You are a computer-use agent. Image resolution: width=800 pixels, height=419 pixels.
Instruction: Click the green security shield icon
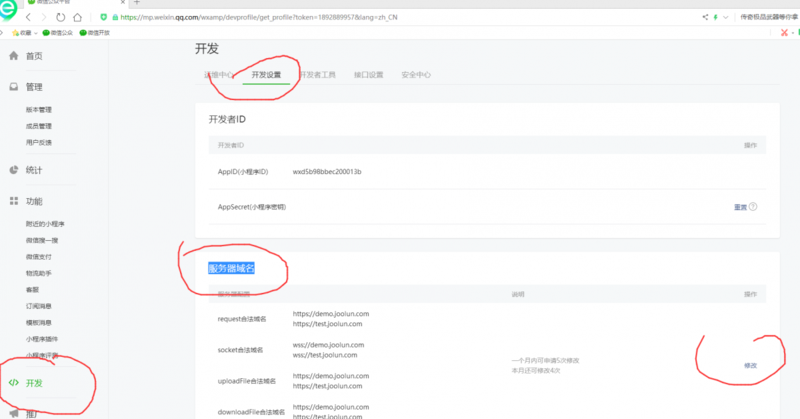point(104,17)
